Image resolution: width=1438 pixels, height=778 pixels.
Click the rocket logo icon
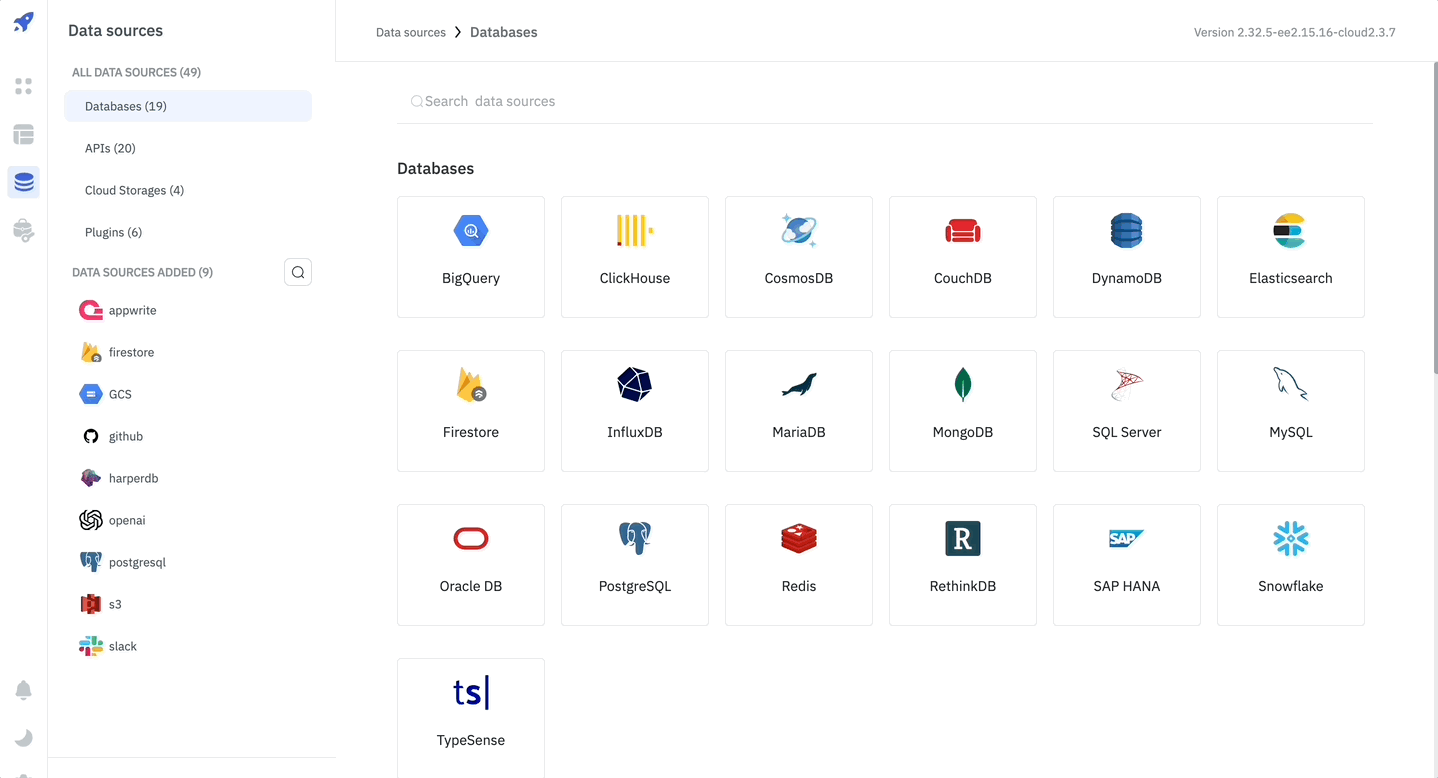[x=24, y=22]
